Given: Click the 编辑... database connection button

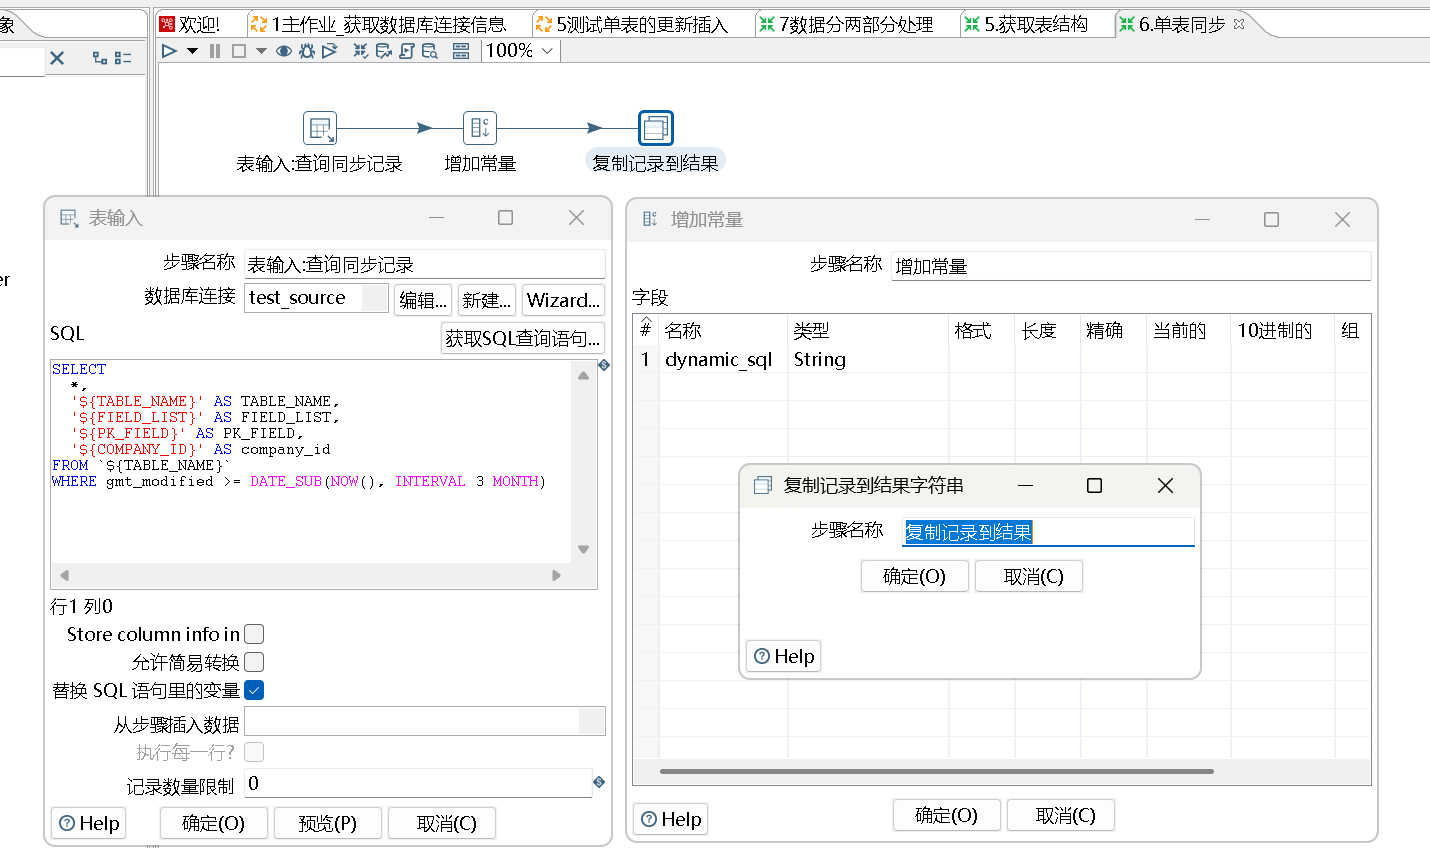Looking at the screenshot, I should (x=423, y=299).
